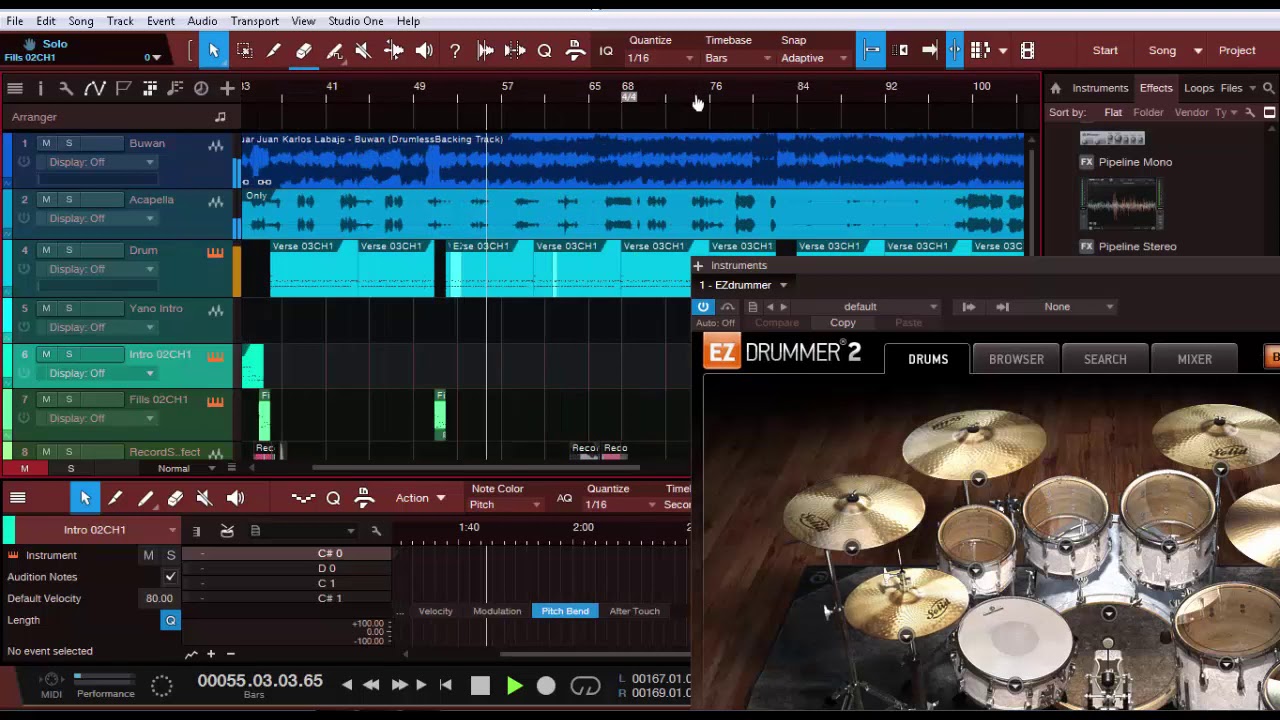Click the tempo clock icon above tracks

click(201, 89)
